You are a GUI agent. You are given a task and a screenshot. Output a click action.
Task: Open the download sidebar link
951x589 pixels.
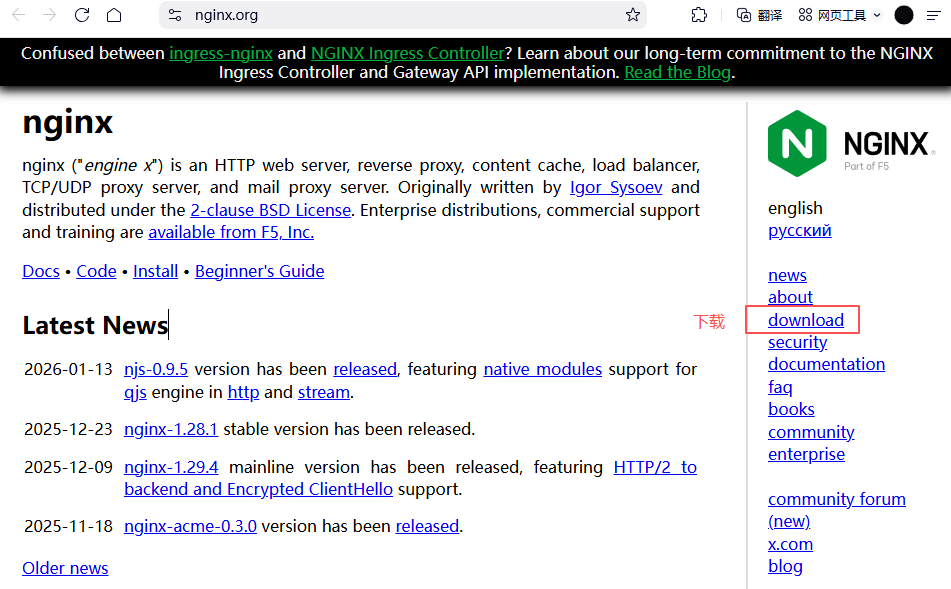coord(806,320)
